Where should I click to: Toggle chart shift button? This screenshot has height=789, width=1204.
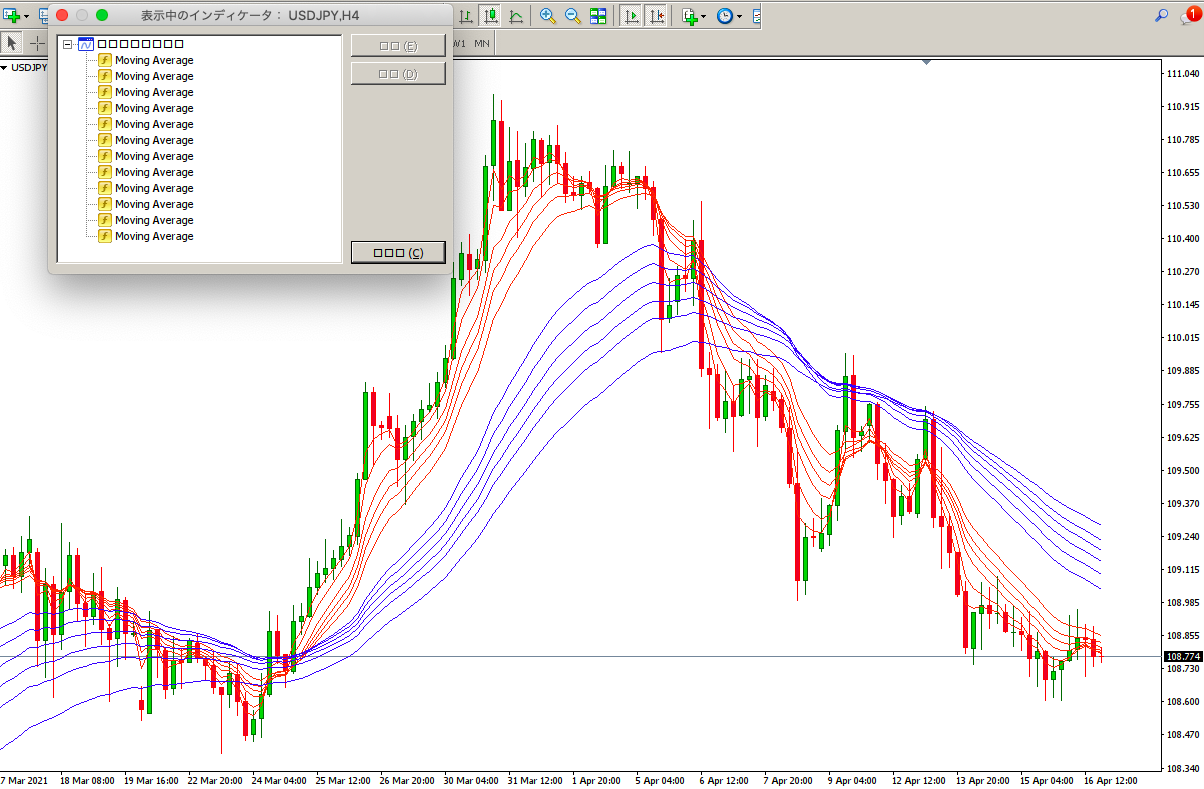tap(656, 16)
